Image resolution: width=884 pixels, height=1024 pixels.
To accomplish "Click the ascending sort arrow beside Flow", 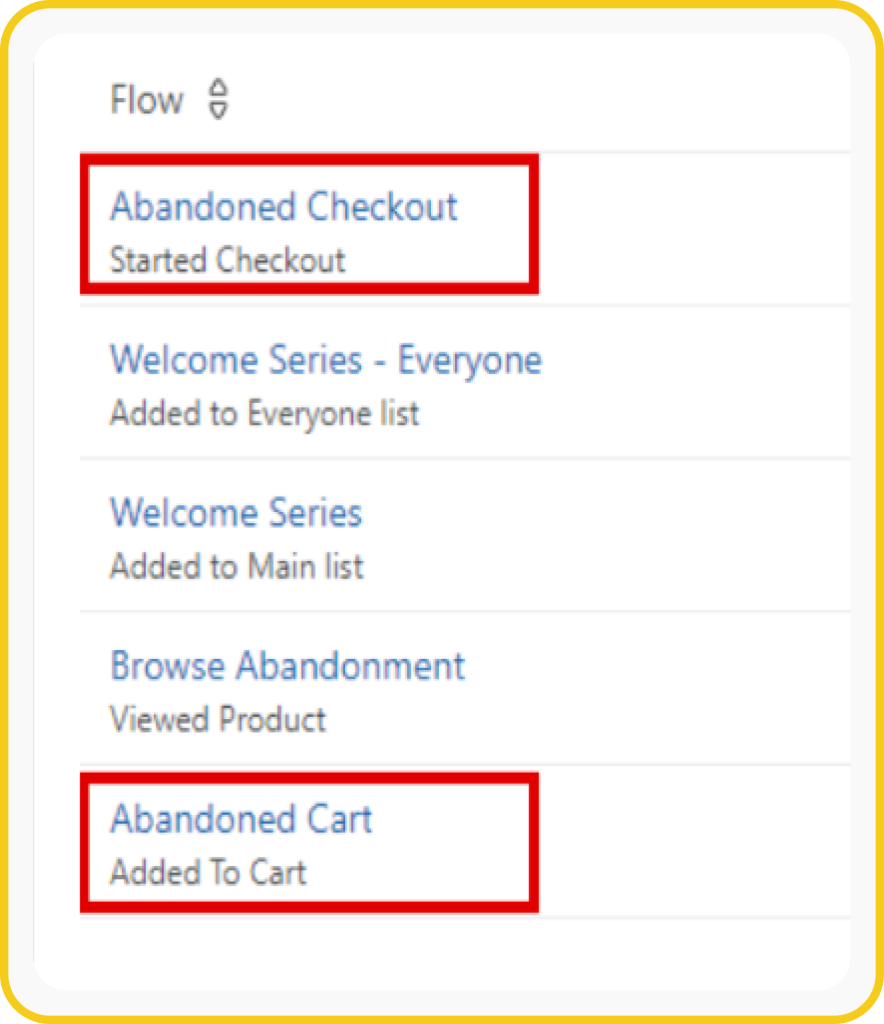I will (x=219, y=90).
